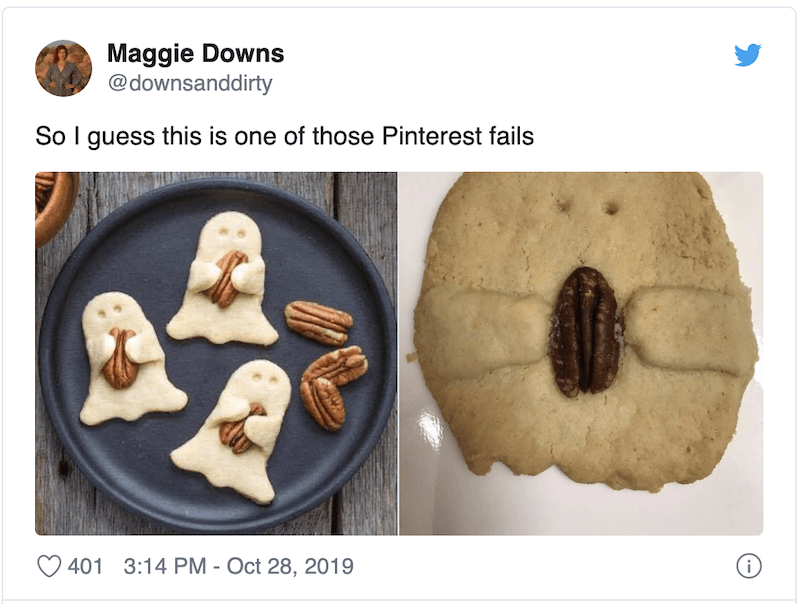Viewport: 800px width, 604px height.
Task: Click the 401 likes count
Action: (86, 567)
